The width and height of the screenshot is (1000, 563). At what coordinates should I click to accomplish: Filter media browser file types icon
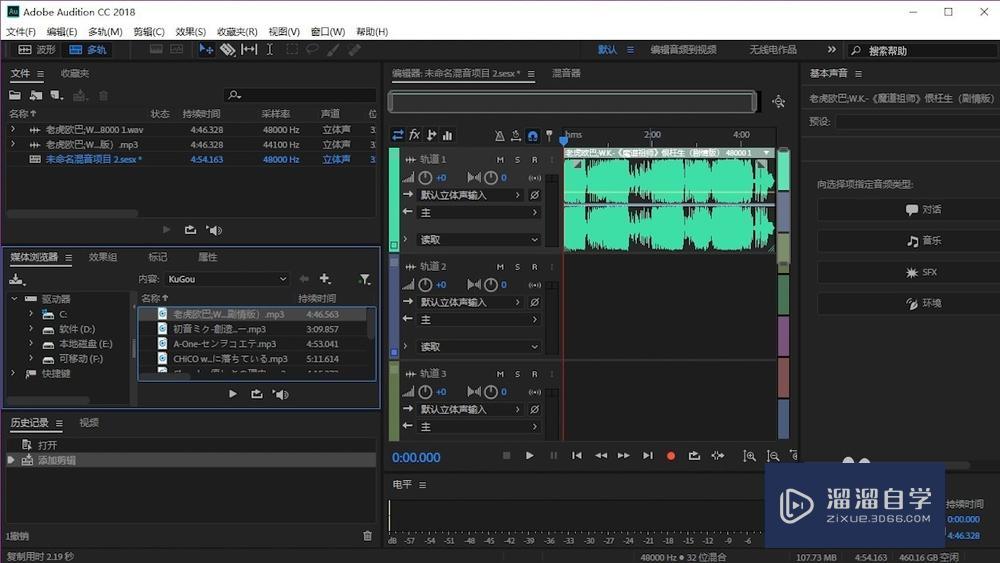tap(365, 279)
